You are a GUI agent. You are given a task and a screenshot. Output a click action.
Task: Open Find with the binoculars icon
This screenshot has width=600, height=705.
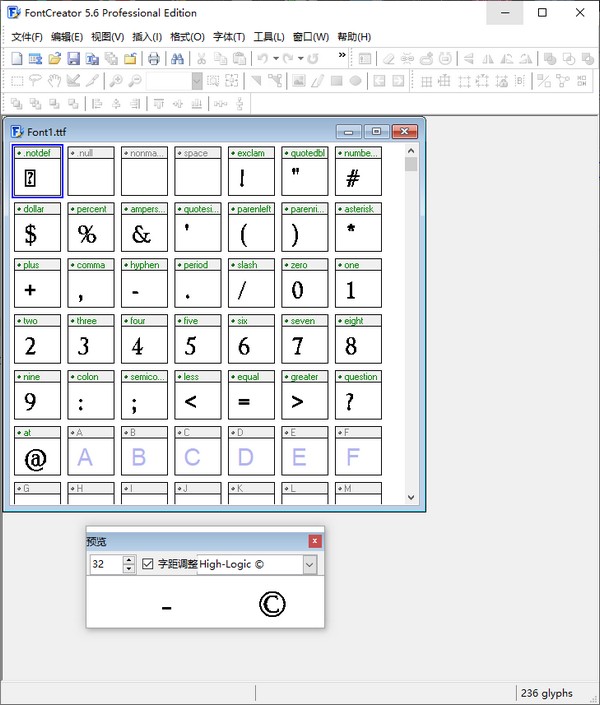tap(177, 58)
